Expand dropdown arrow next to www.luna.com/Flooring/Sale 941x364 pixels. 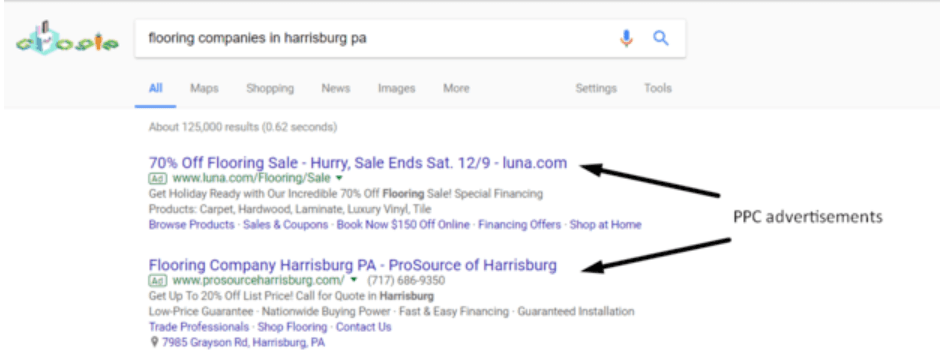coord(339,179)
